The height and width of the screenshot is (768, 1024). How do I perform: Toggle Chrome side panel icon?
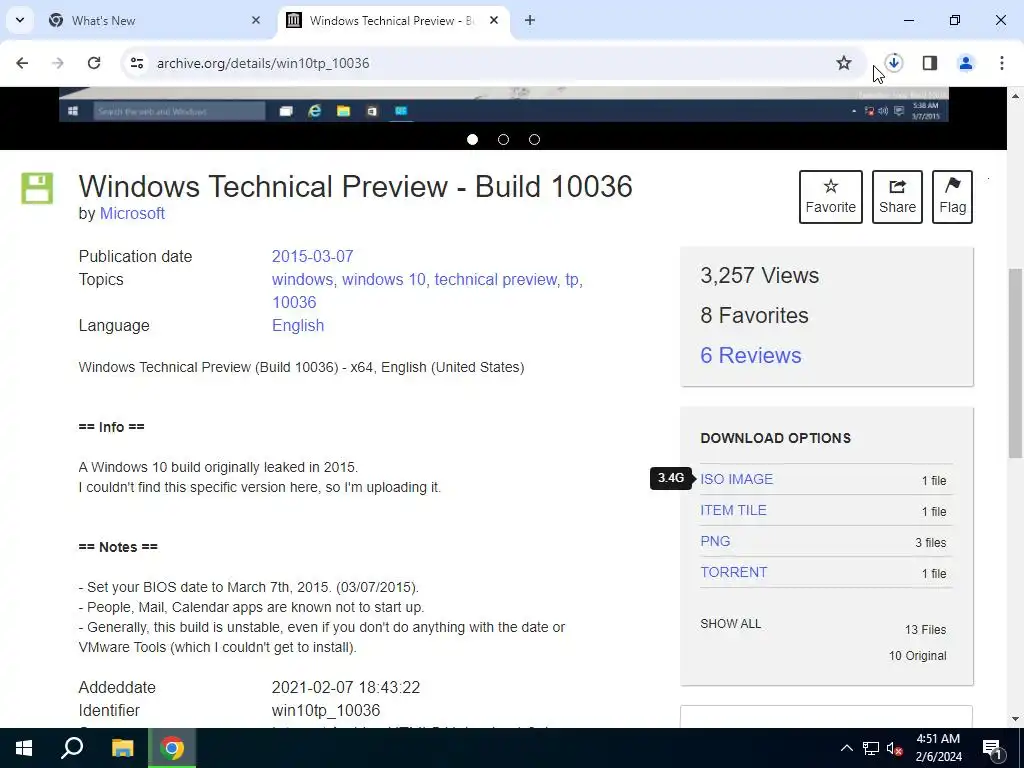(x=930, y=63)
